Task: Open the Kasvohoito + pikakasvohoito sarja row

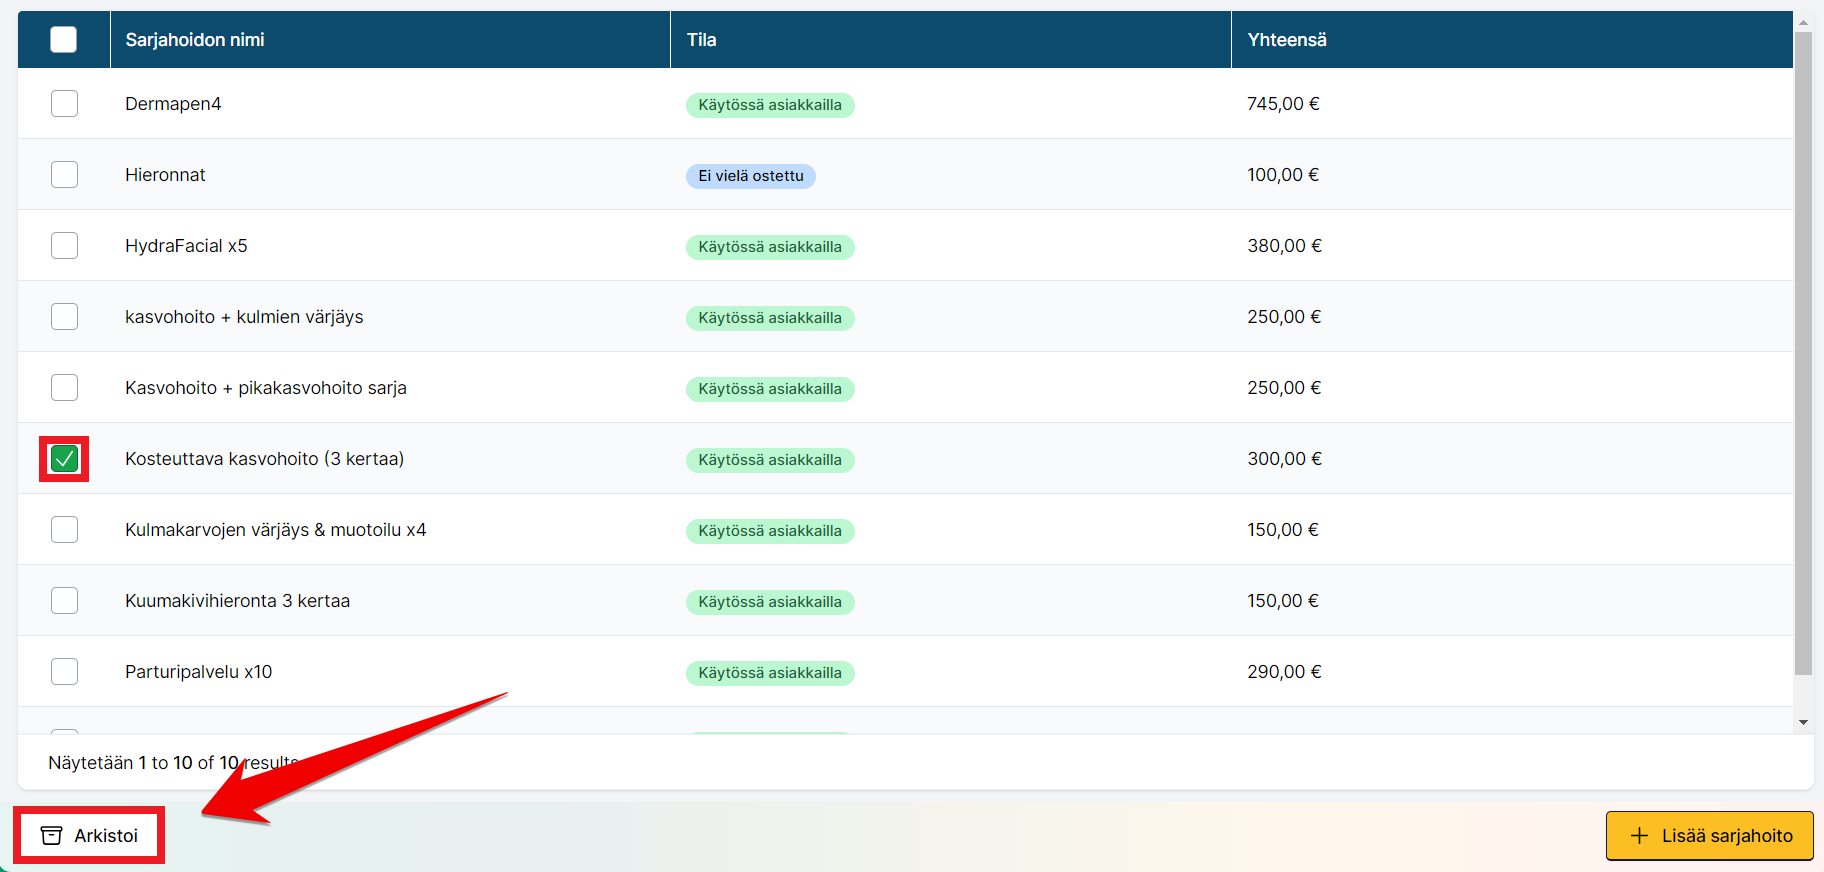Action: coord(265,388)
